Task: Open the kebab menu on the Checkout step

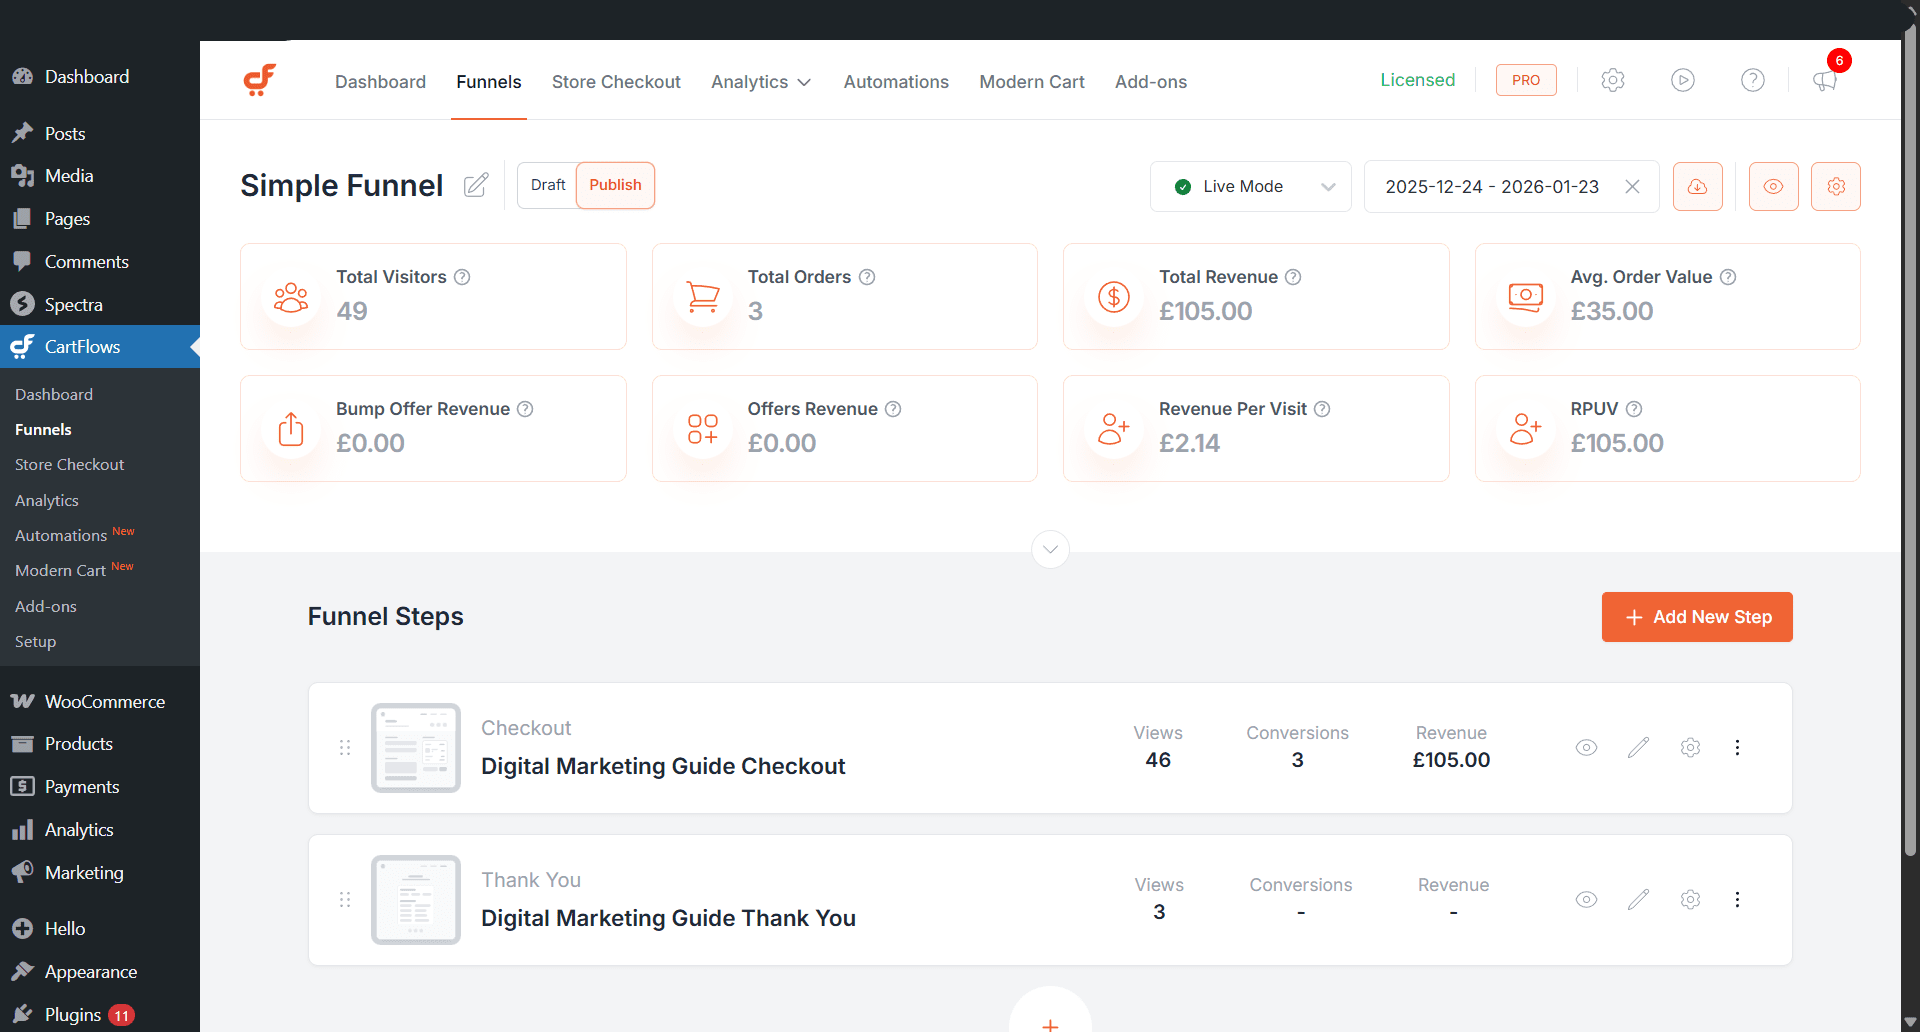Action: [x=1738, y=747]
